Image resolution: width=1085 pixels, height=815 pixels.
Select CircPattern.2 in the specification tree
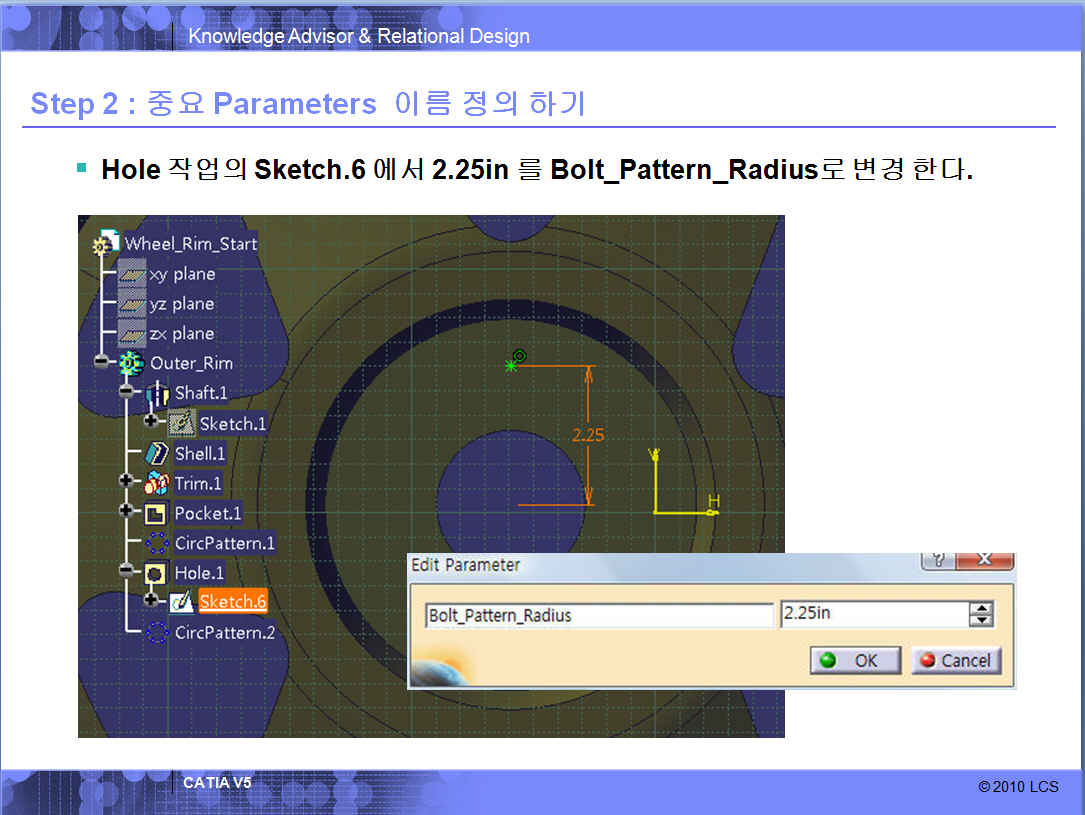(x=224, y=633)
